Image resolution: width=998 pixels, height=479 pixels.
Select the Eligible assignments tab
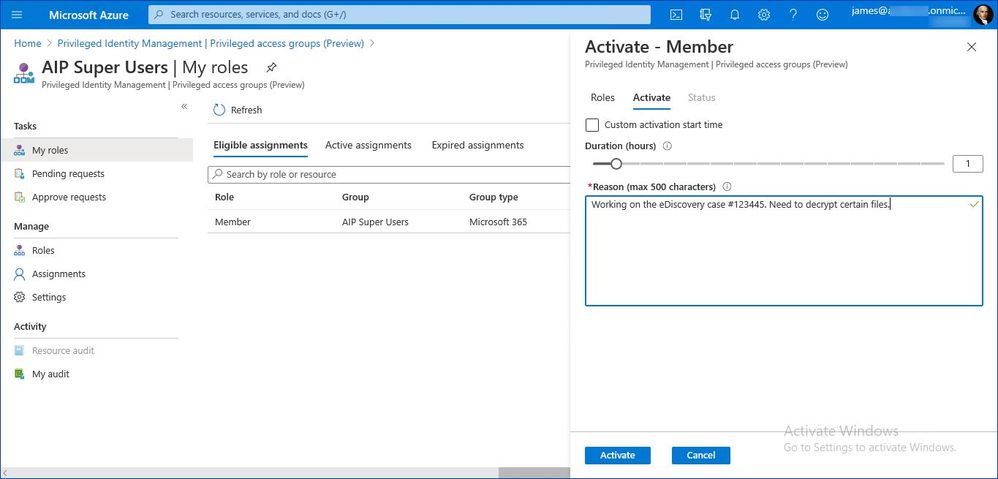click(x=260, y=145)
